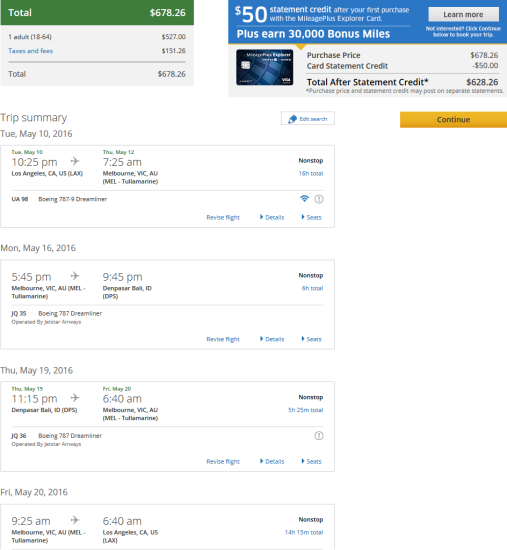507x550 pixels.
Task: Open the 16h total duration link
Action: pos(311,173)
